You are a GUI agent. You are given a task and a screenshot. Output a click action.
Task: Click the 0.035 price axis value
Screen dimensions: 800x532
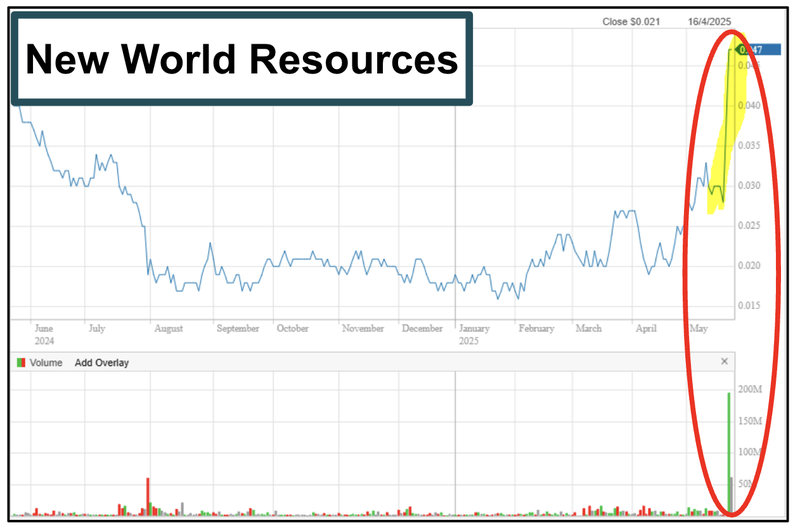click(x=749, y=146)
